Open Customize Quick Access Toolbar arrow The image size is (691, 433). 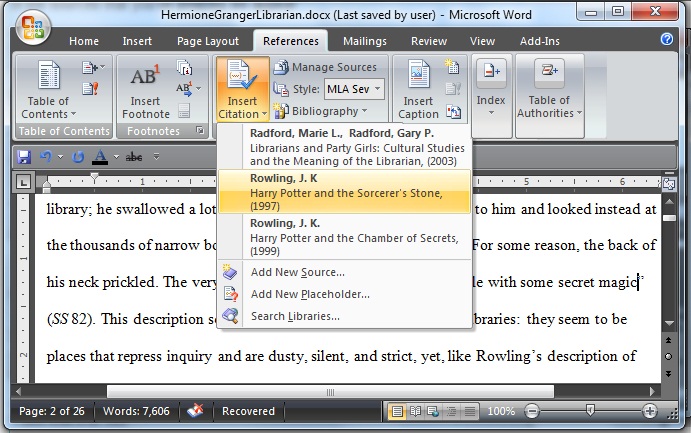click(x=156, y=156)
